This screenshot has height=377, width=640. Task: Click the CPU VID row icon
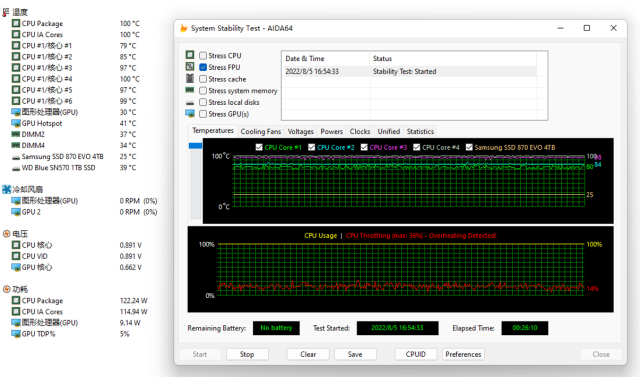16,256
